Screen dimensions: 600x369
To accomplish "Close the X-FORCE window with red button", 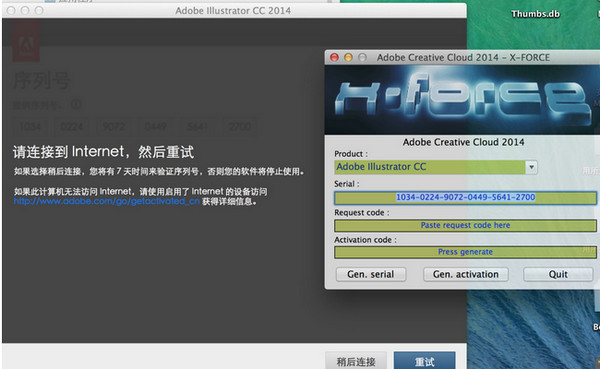I will (334, 57).
